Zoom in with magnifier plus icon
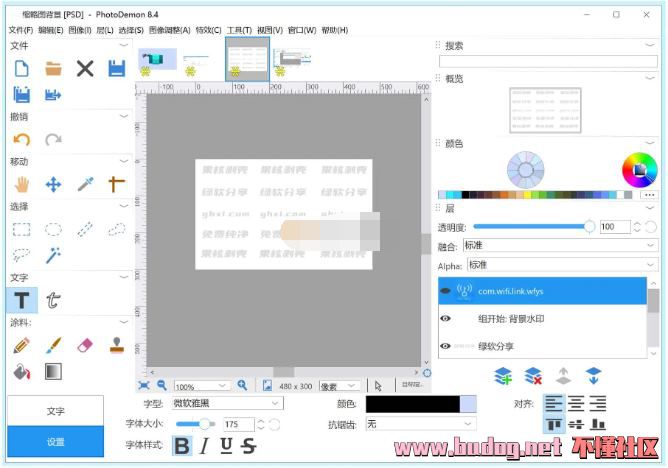The width and height of the screenshot is (668, 468). [x=242, y=385]
